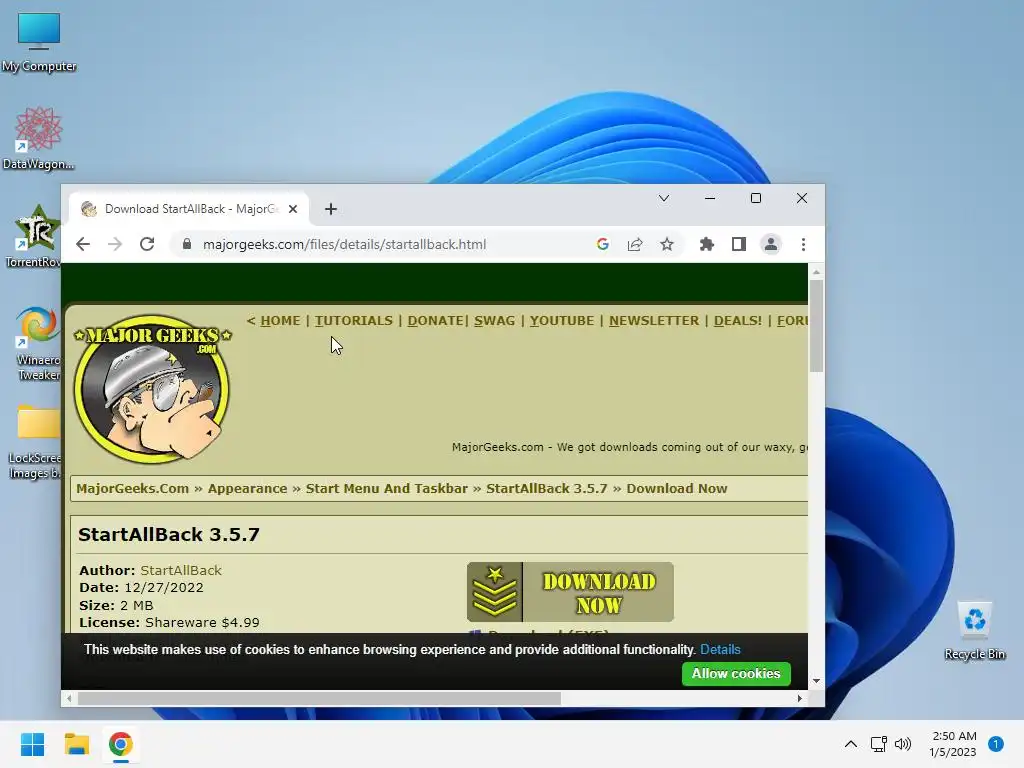Select the LockScreen Images folder icon
The height and width of the screenshot is (768, 1024).
35,442
